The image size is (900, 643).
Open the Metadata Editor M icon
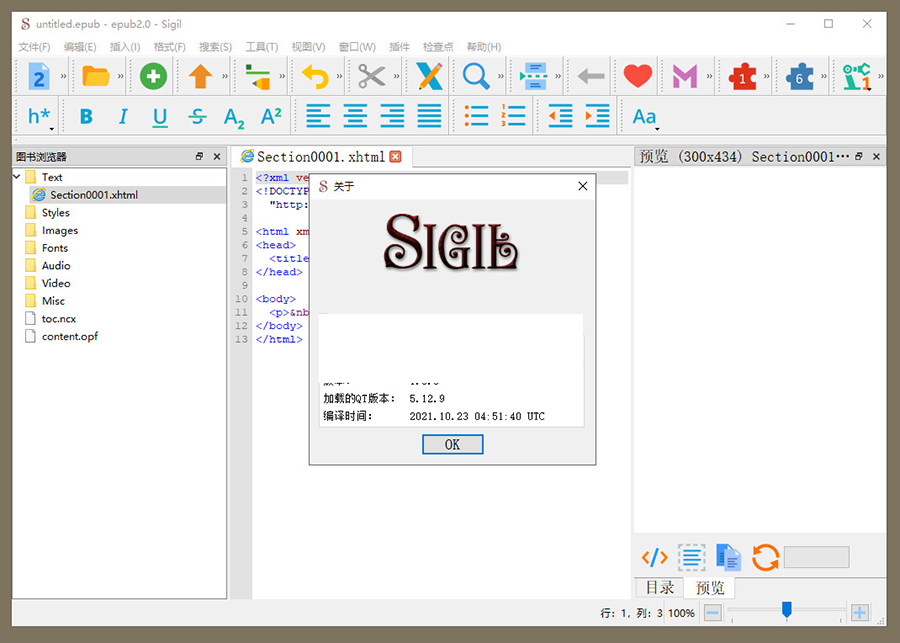[x=685, y=76]
